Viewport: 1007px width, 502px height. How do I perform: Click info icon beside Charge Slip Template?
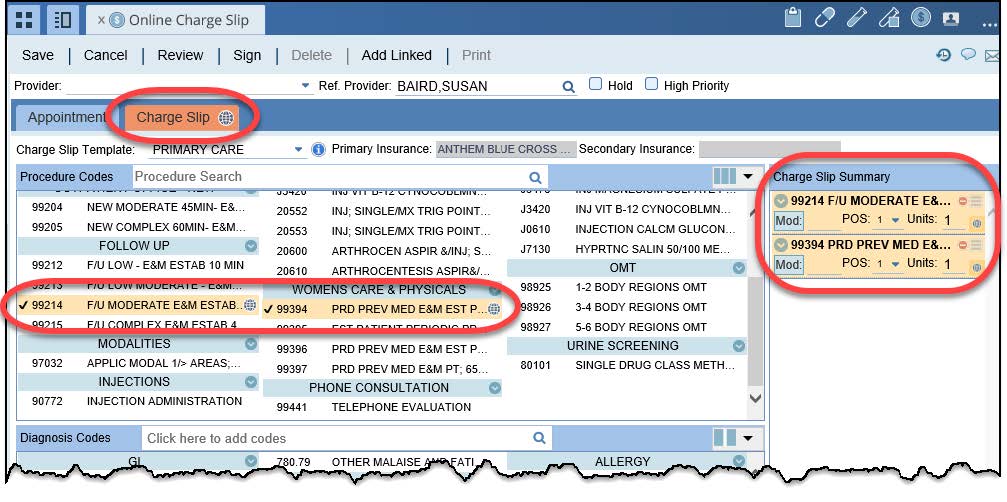point(319,149)
